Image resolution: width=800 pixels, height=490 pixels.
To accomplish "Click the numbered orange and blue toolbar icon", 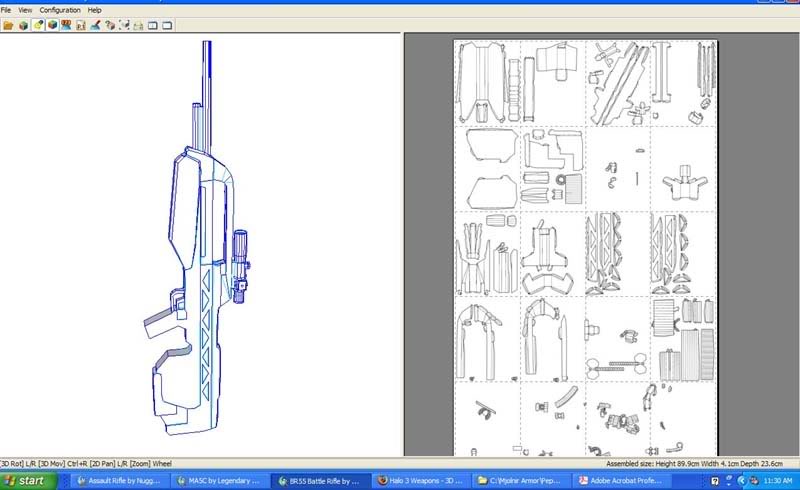I will 66,25.
